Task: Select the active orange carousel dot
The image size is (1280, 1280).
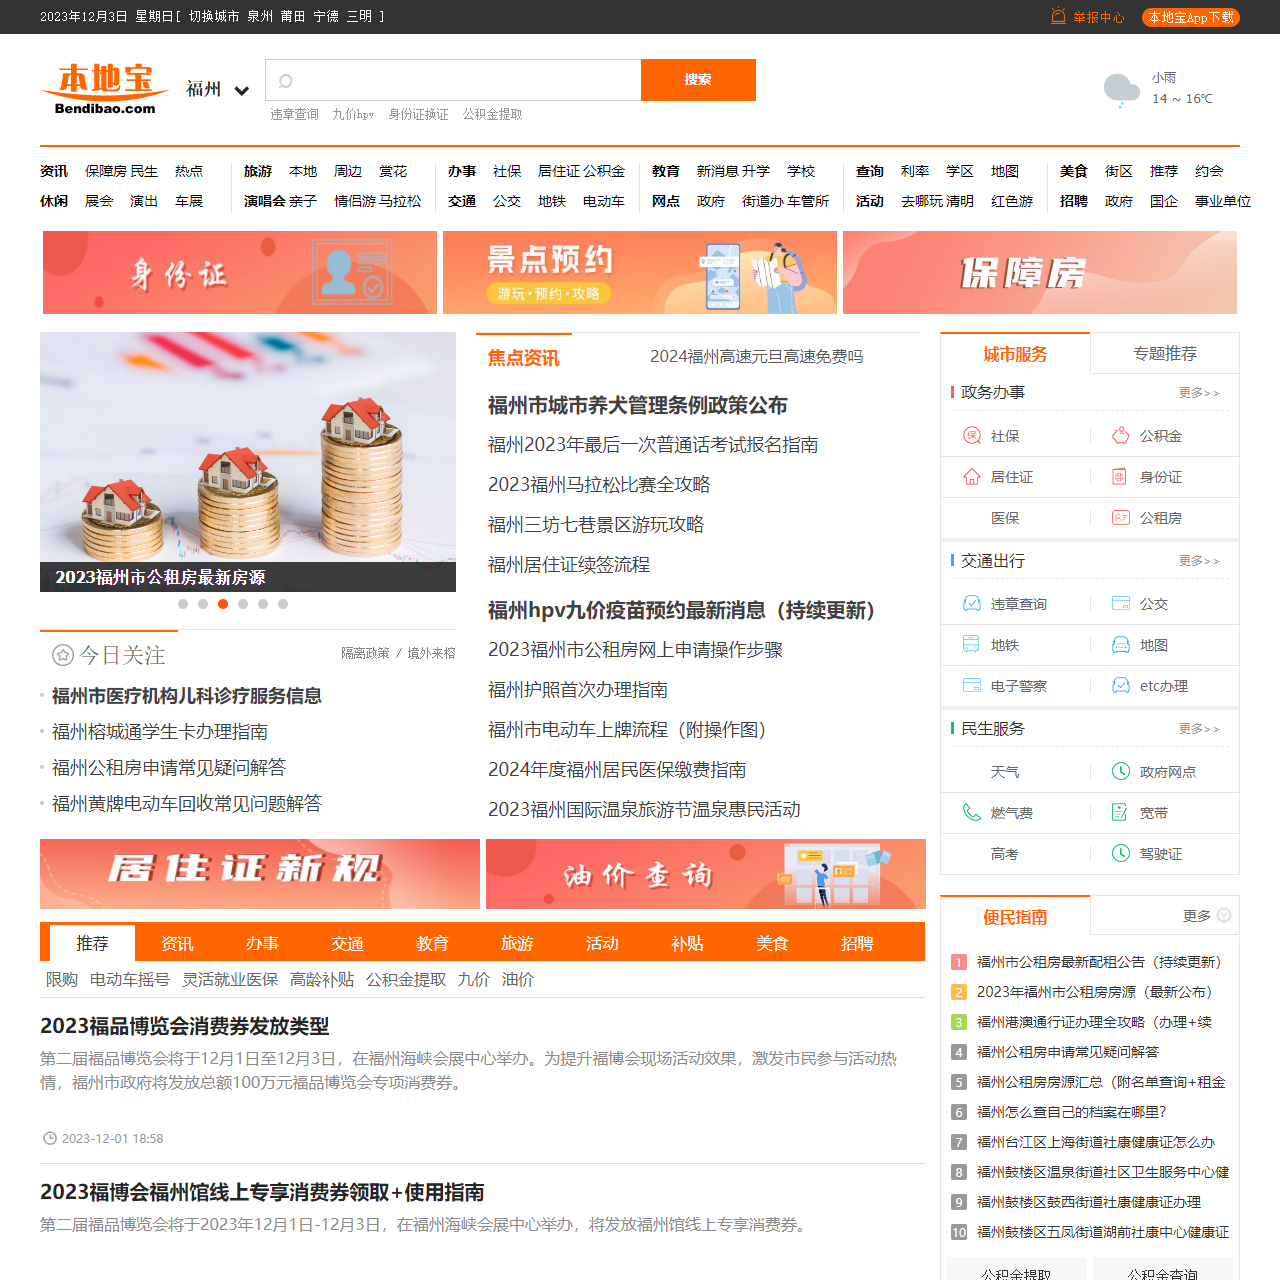Action: (x=223, y=604)
